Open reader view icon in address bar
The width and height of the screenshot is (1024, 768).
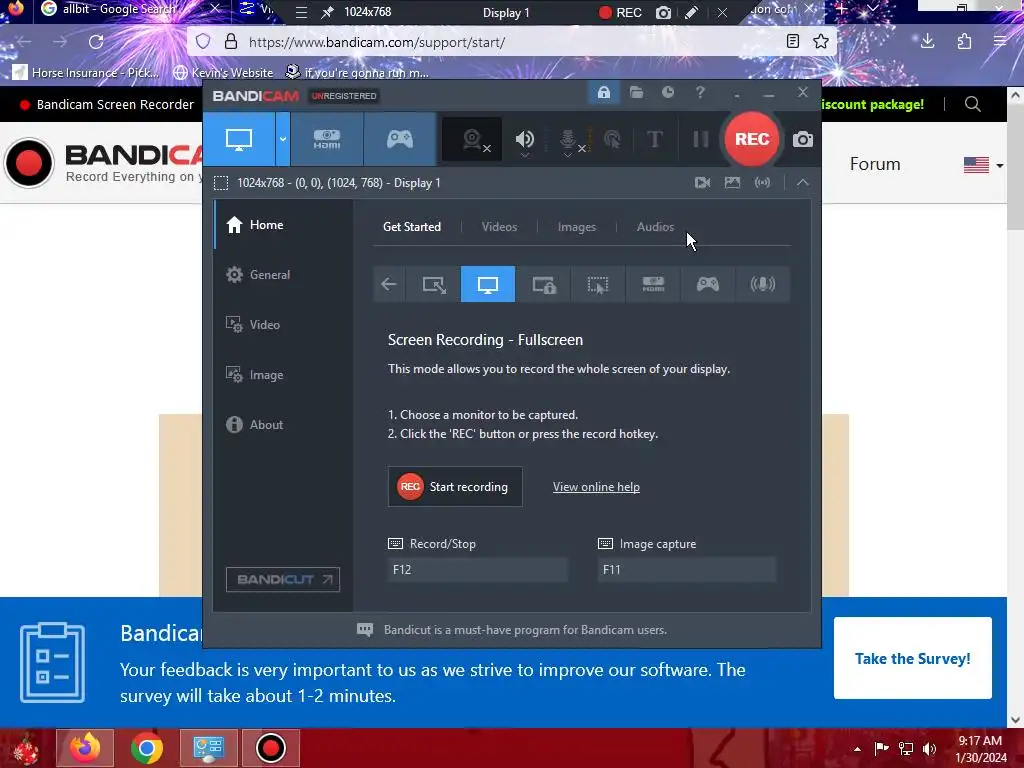792,42
